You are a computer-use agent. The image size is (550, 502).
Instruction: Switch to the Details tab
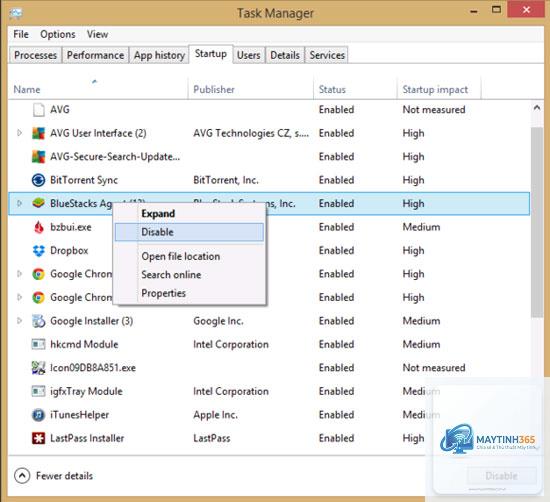tap(285, 55)
